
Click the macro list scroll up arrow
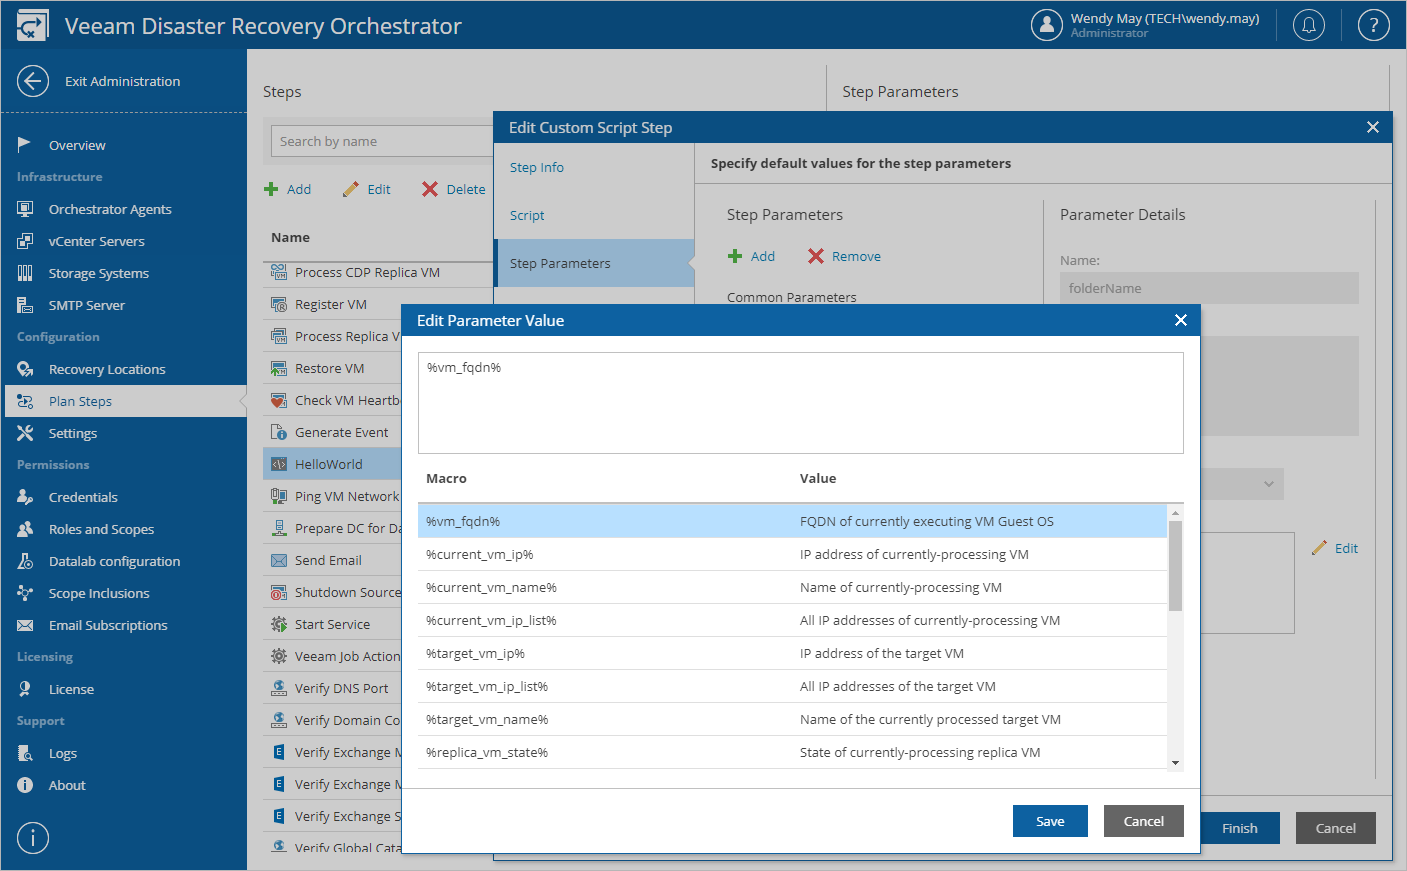coord(1175,513)
